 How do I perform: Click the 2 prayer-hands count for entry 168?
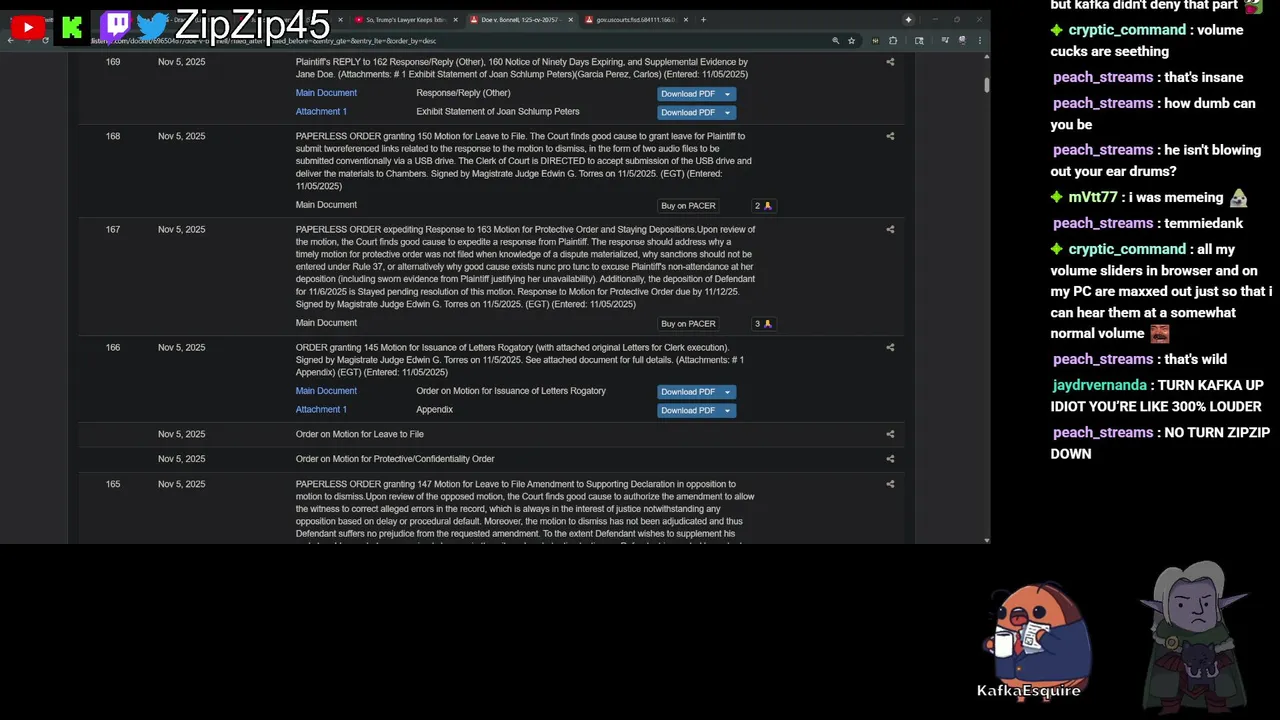763,206
